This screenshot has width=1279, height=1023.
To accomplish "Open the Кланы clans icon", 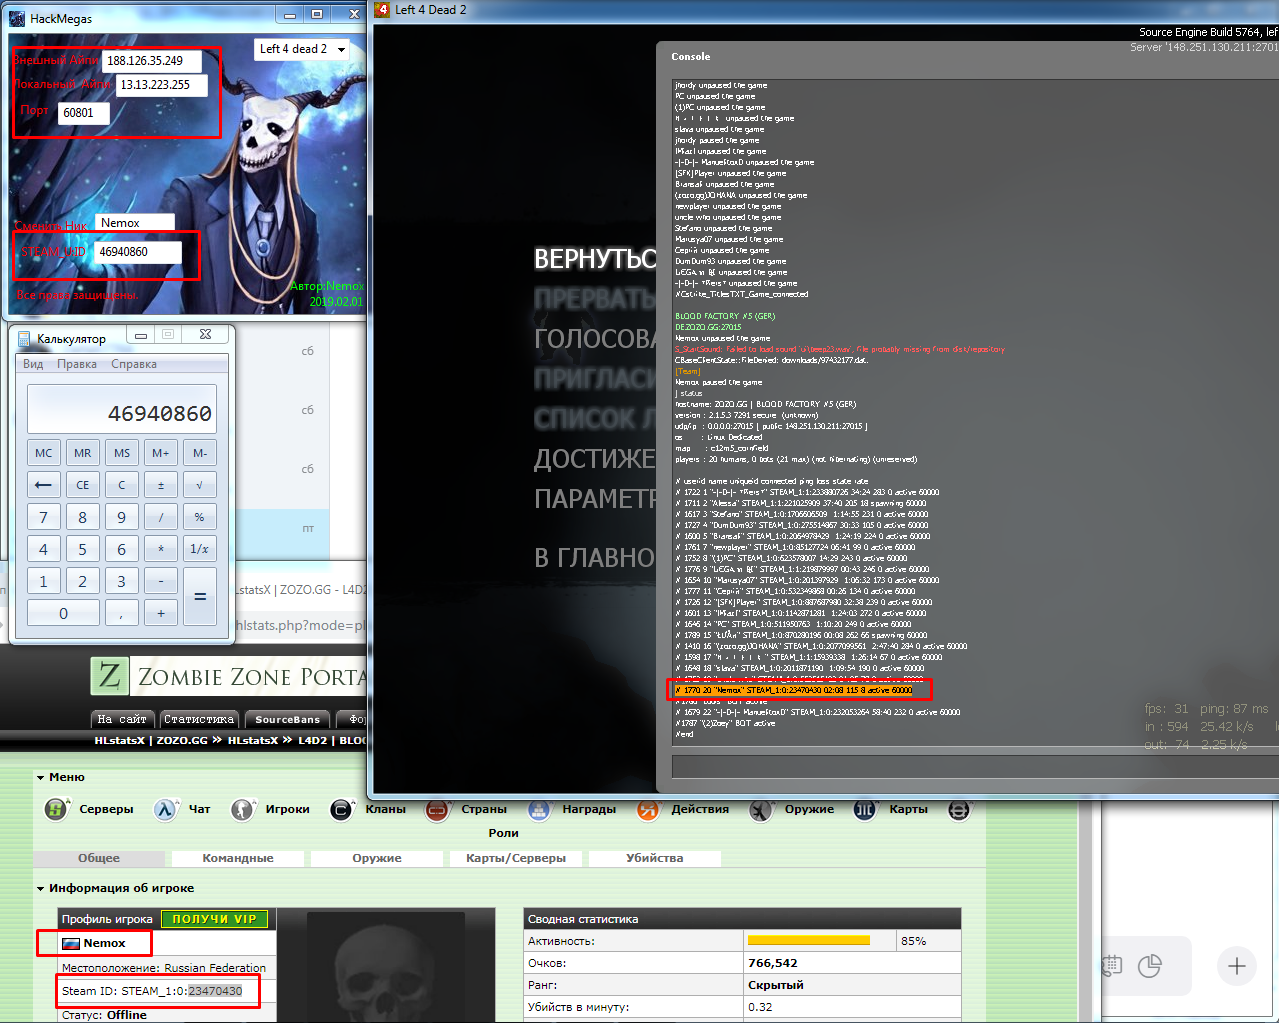I will coord(342,809).
